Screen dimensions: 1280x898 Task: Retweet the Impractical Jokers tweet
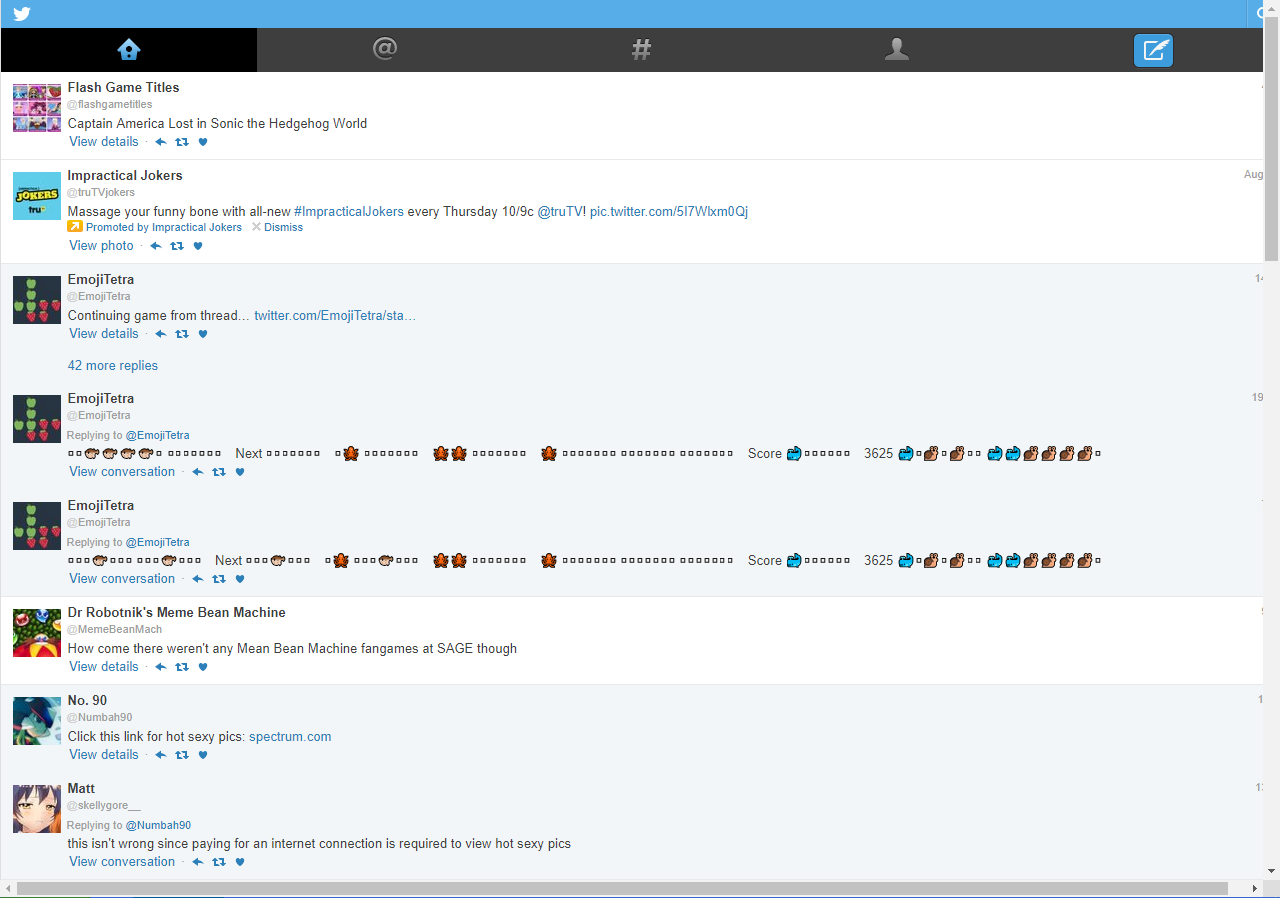point(177,246)
